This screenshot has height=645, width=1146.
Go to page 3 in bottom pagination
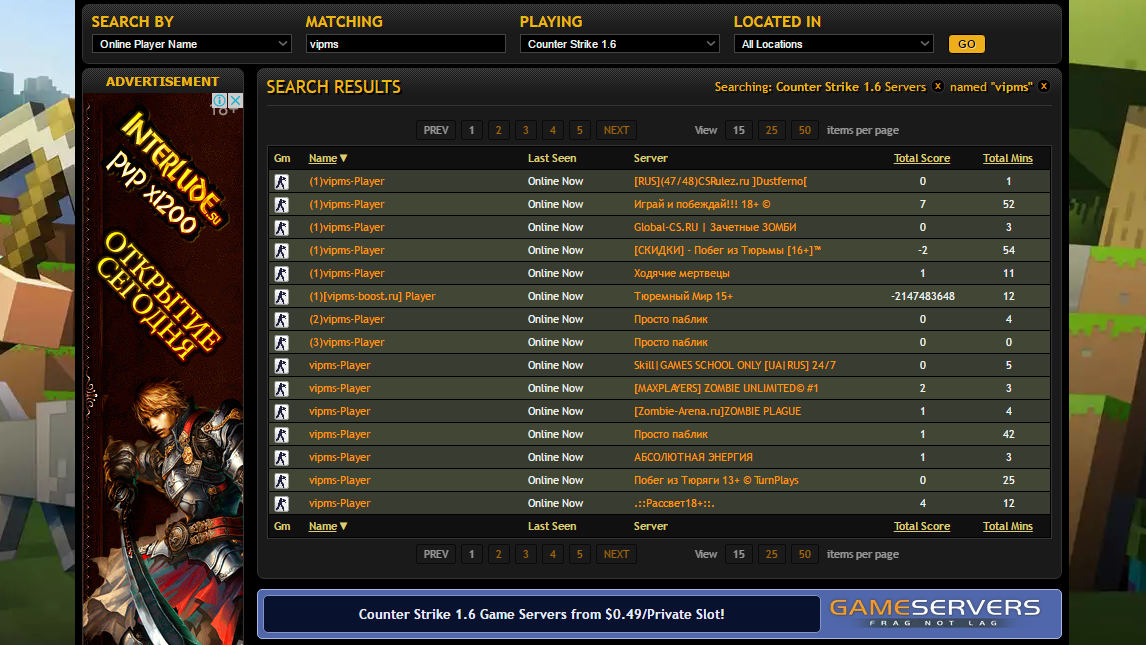click(x=525, y=554)
